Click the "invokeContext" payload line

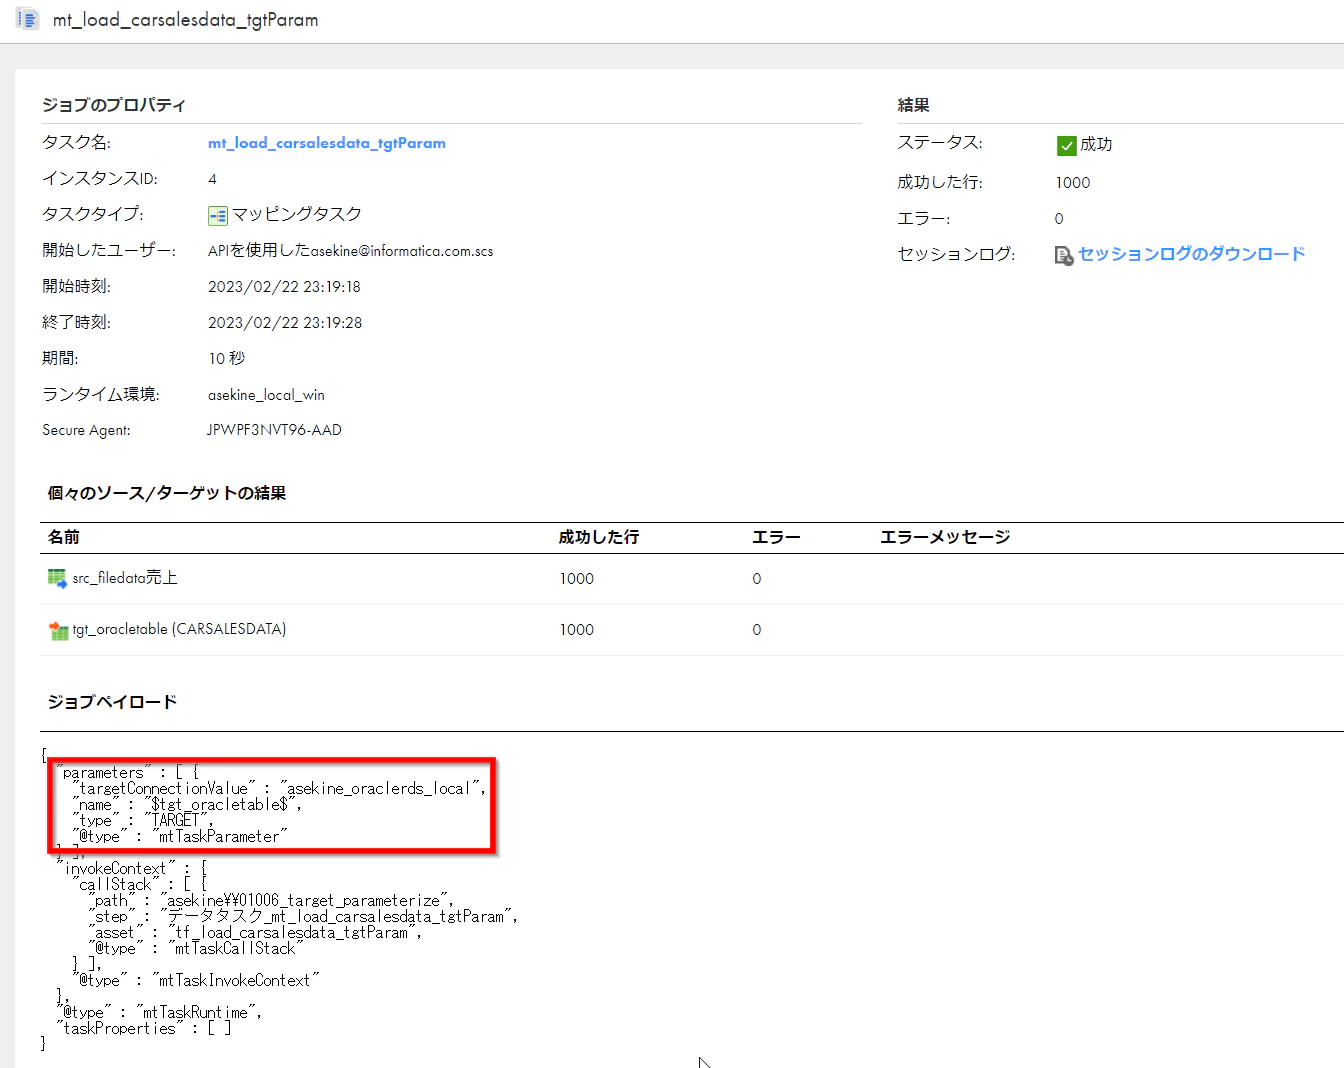tap(132, 869)
